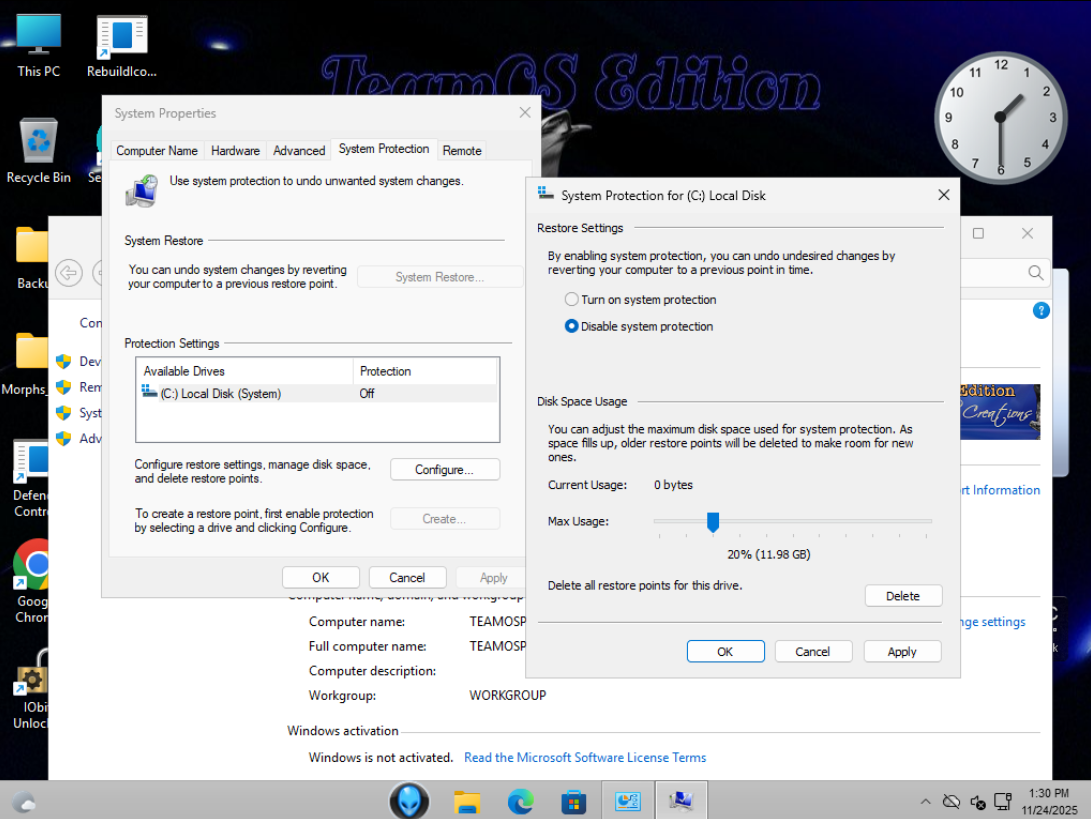This screenshot has width=1091, height=819.
Task: Launch Microsoft Edge from the taskbar
Action: 520,802
